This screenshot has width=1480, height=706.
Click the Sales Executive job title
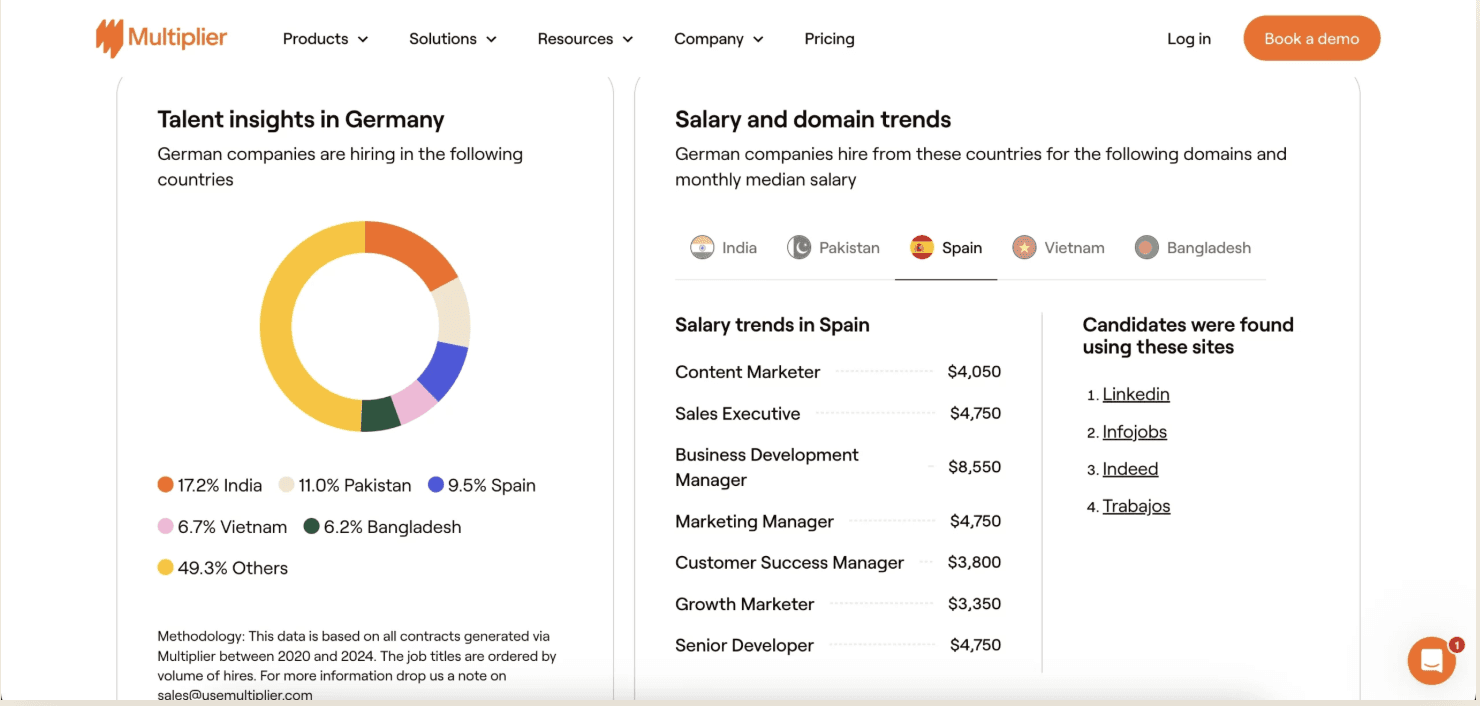[738, 414]
